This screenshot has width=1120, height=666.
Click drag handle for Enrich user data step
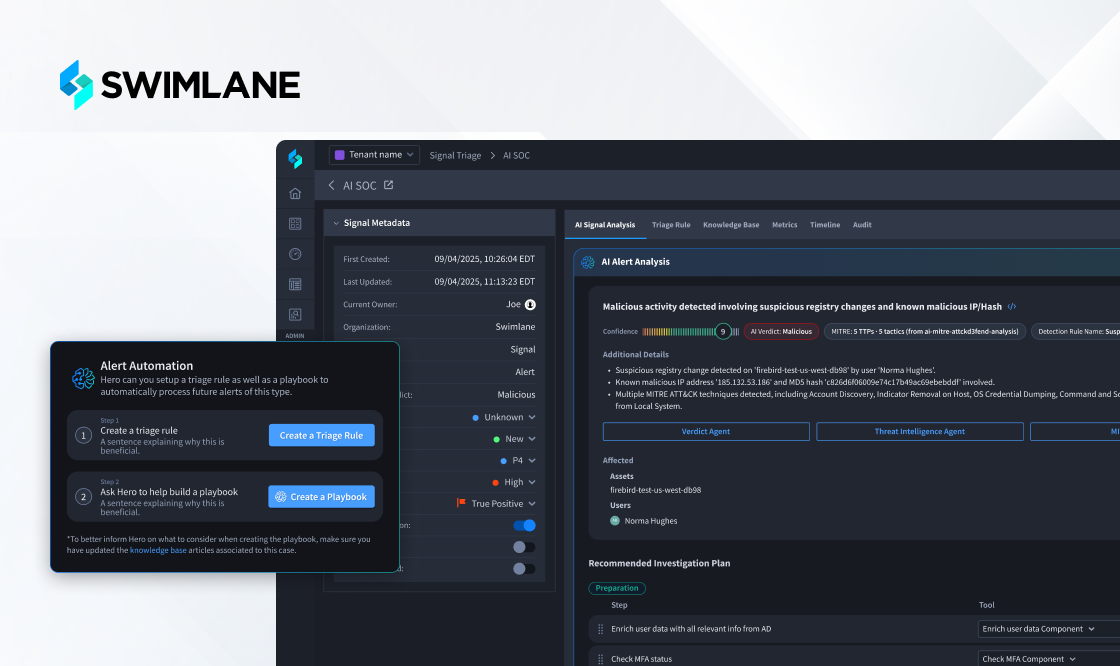pyautogui.click(x=601, y=629)
